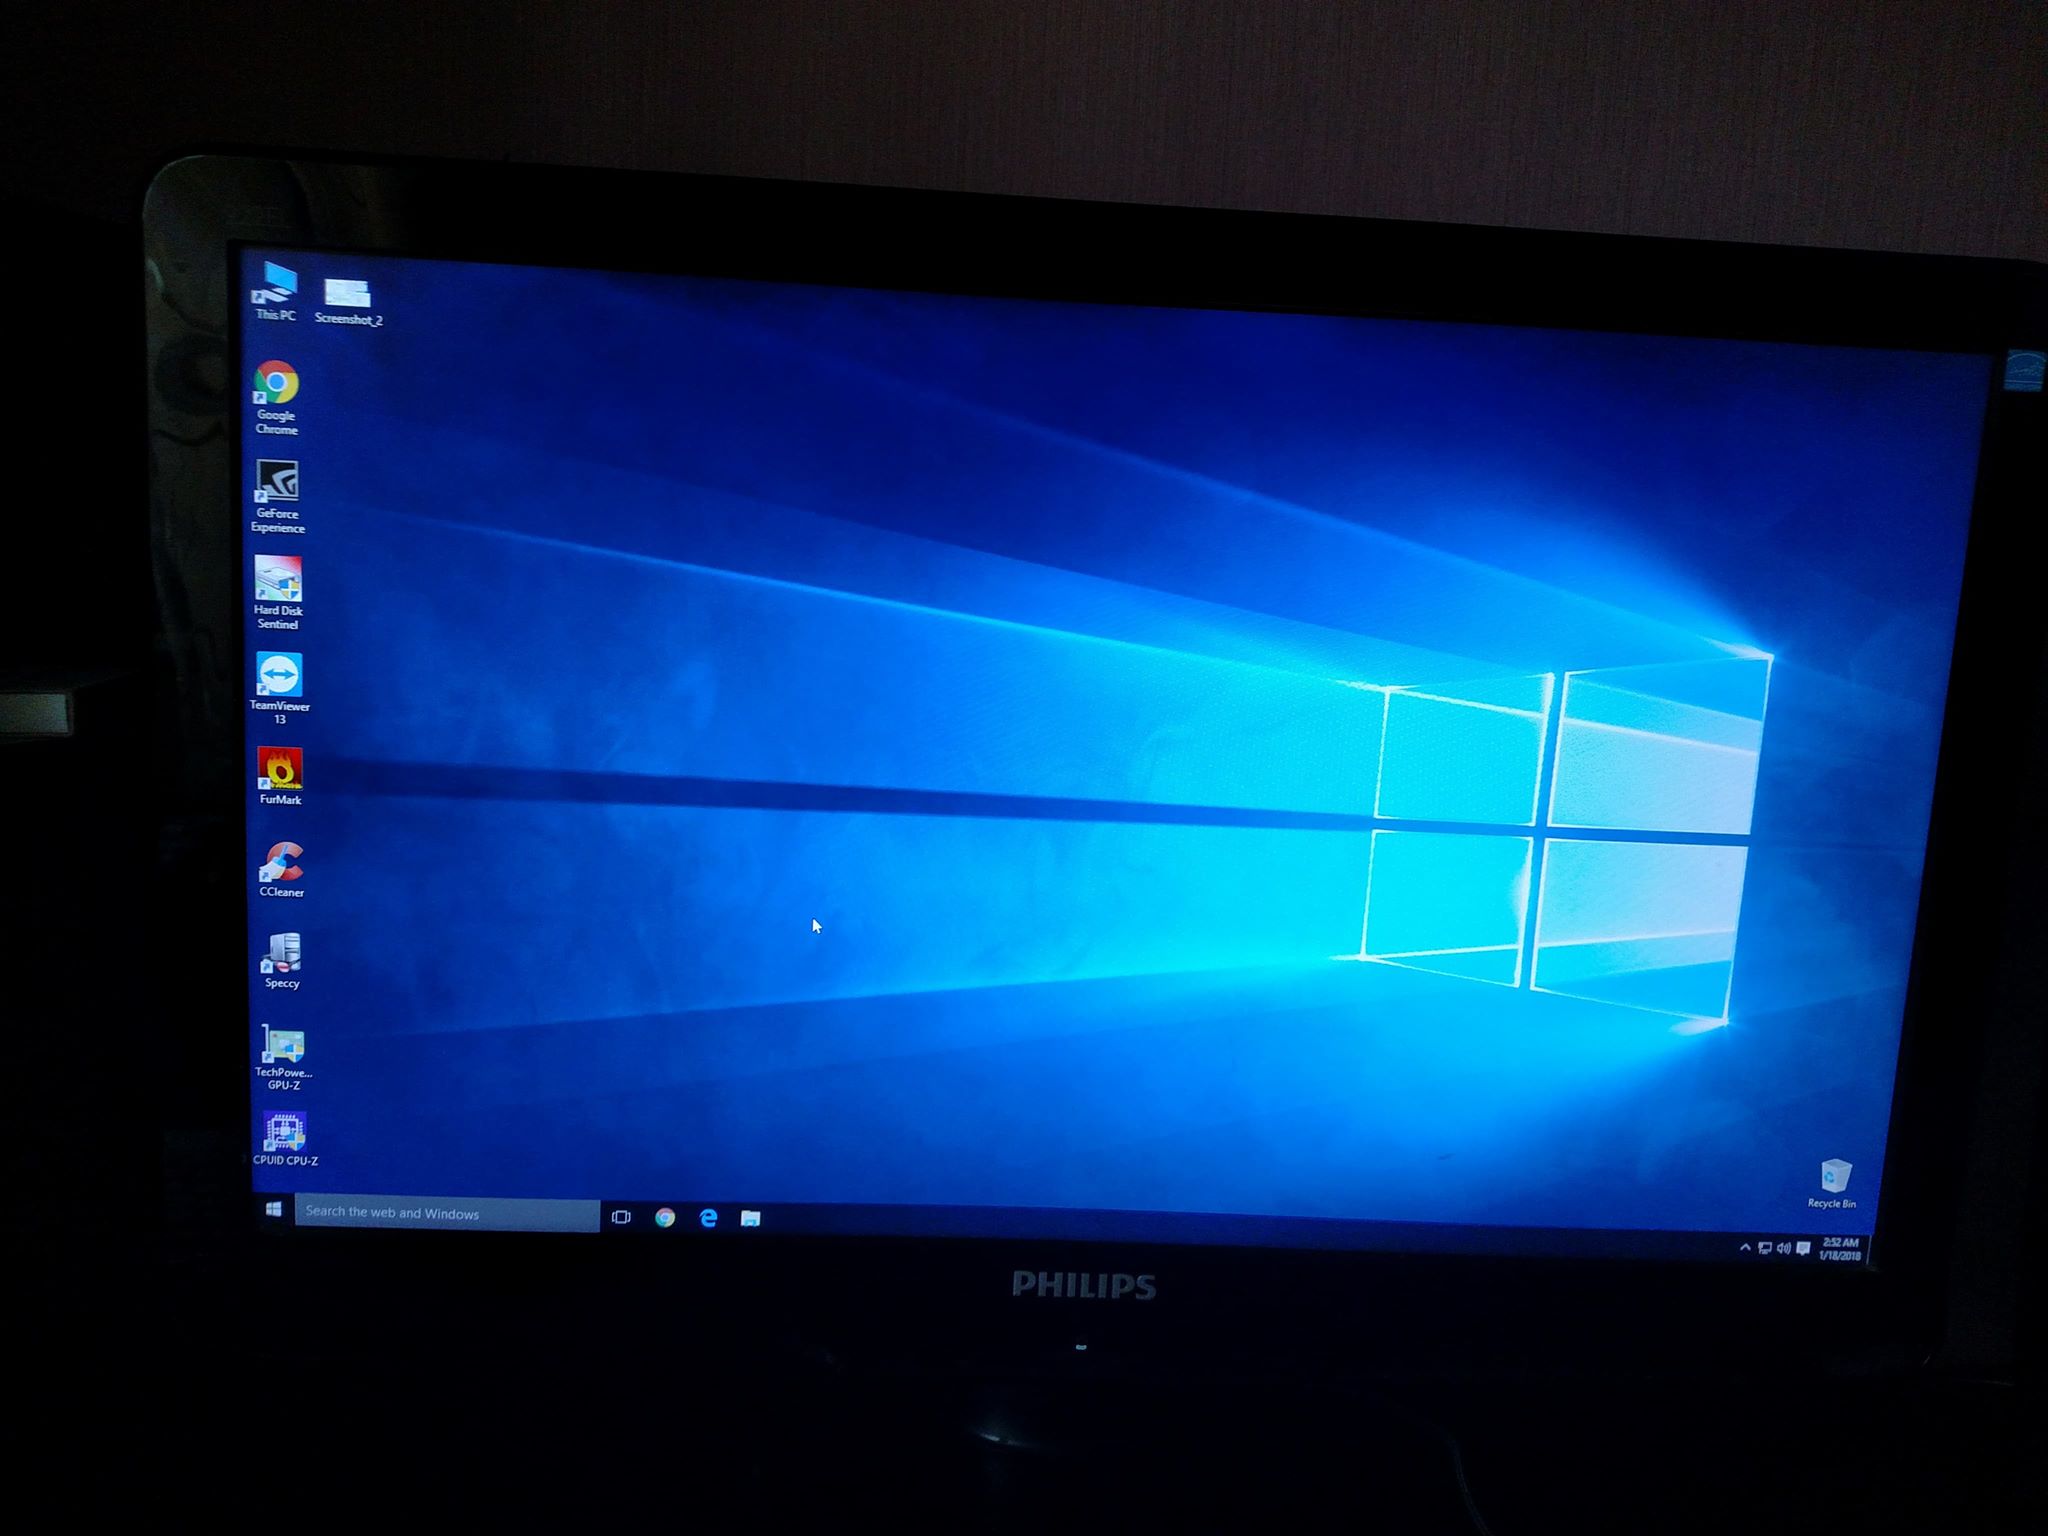Select the TechPowerUp GPU-Z icon
This screenshot has height=1536, width=2048.
(x=283, y=1046)
